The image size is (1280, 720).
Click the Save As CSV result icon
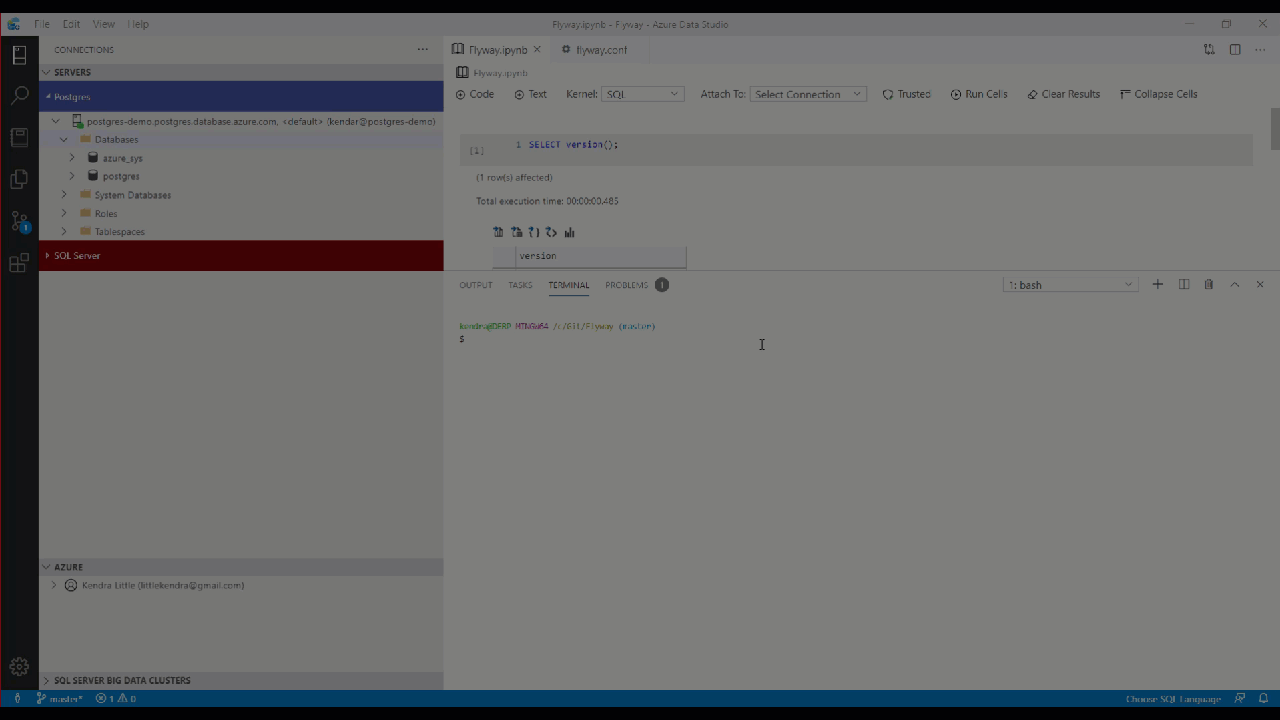tap(498, 232)
